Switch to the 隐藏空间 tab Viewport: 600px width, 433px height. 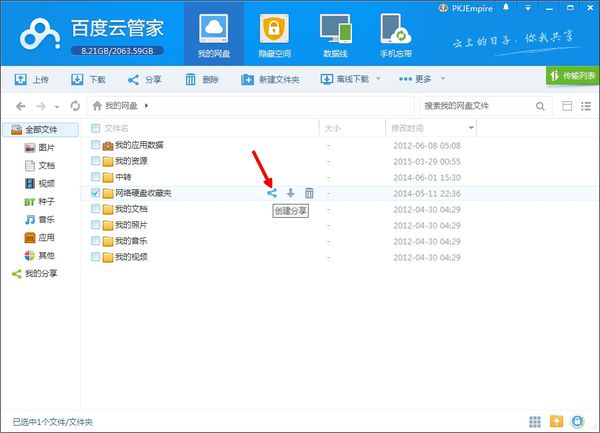[274, 34]
